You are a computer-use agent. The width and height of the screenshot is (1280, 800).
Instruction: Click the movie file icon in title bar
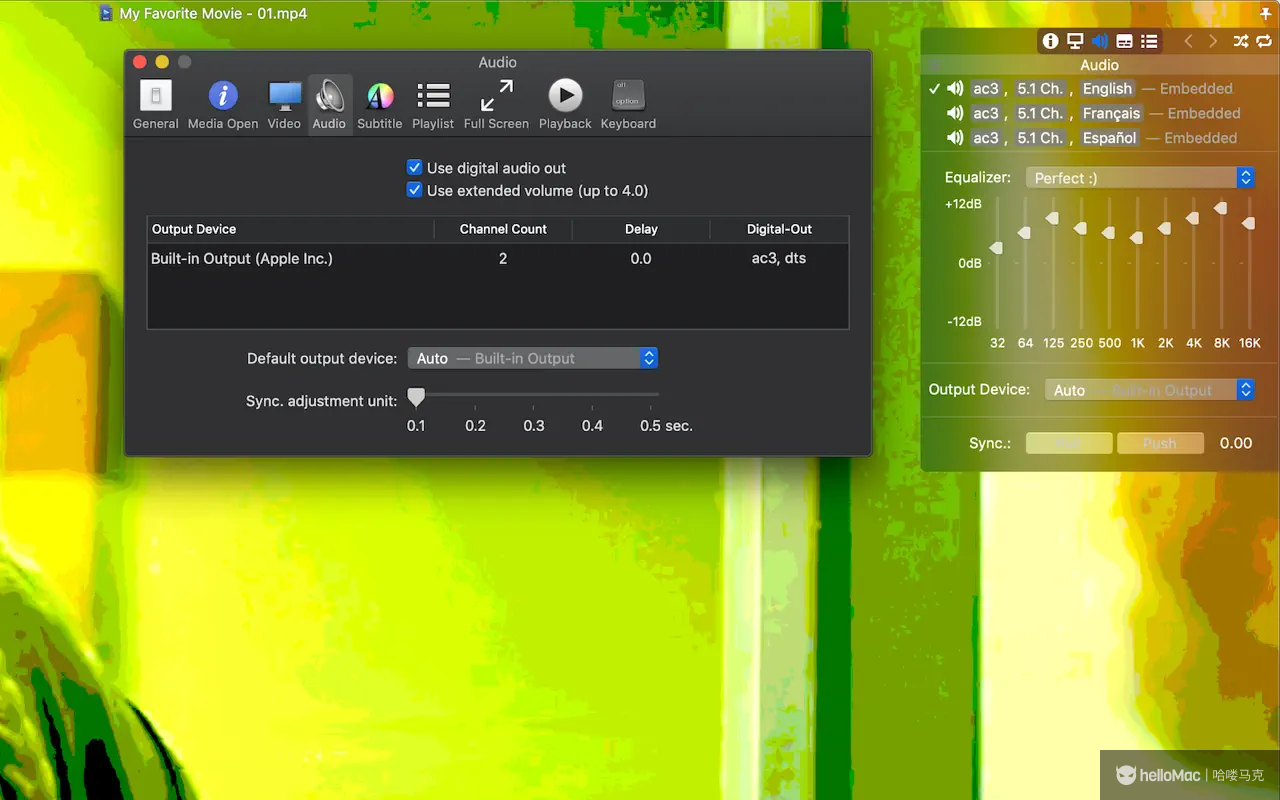tap(106, 13)
